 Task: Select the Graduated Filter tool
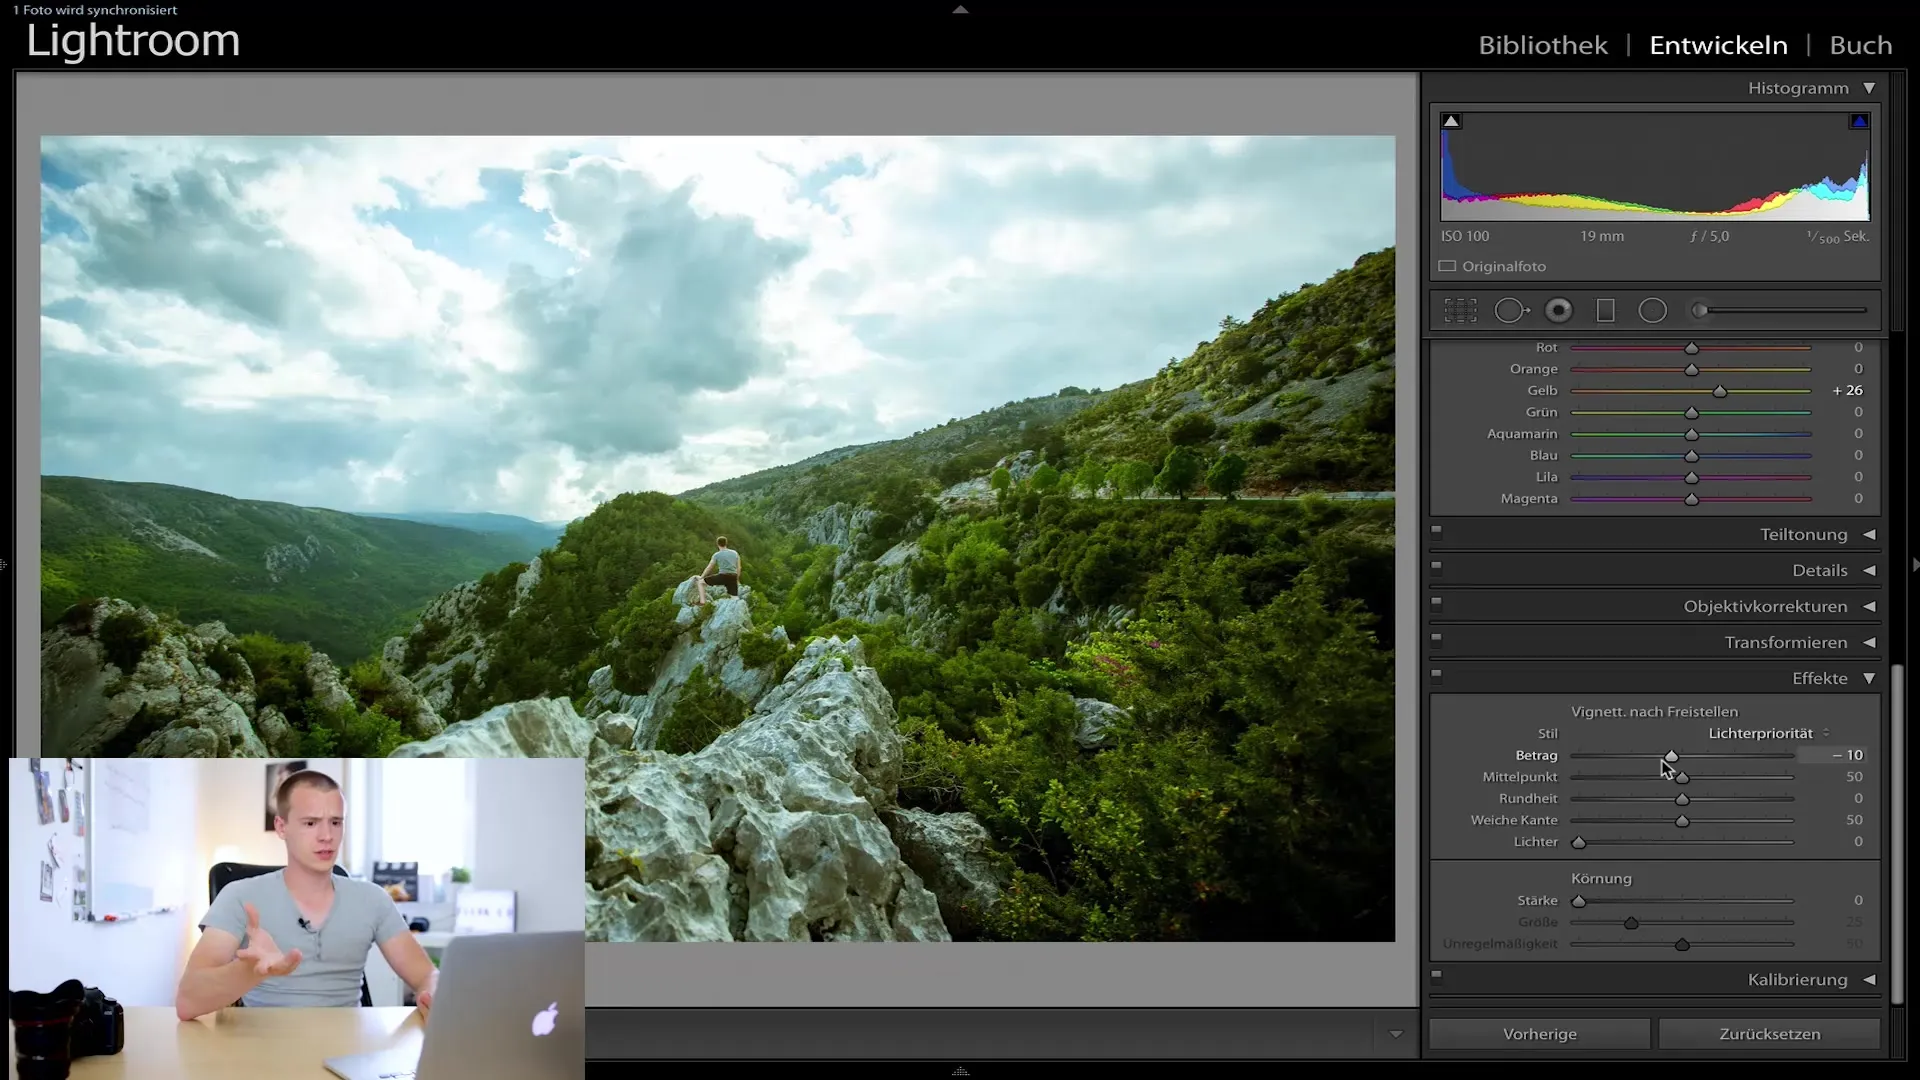[x=1605, y=311]
